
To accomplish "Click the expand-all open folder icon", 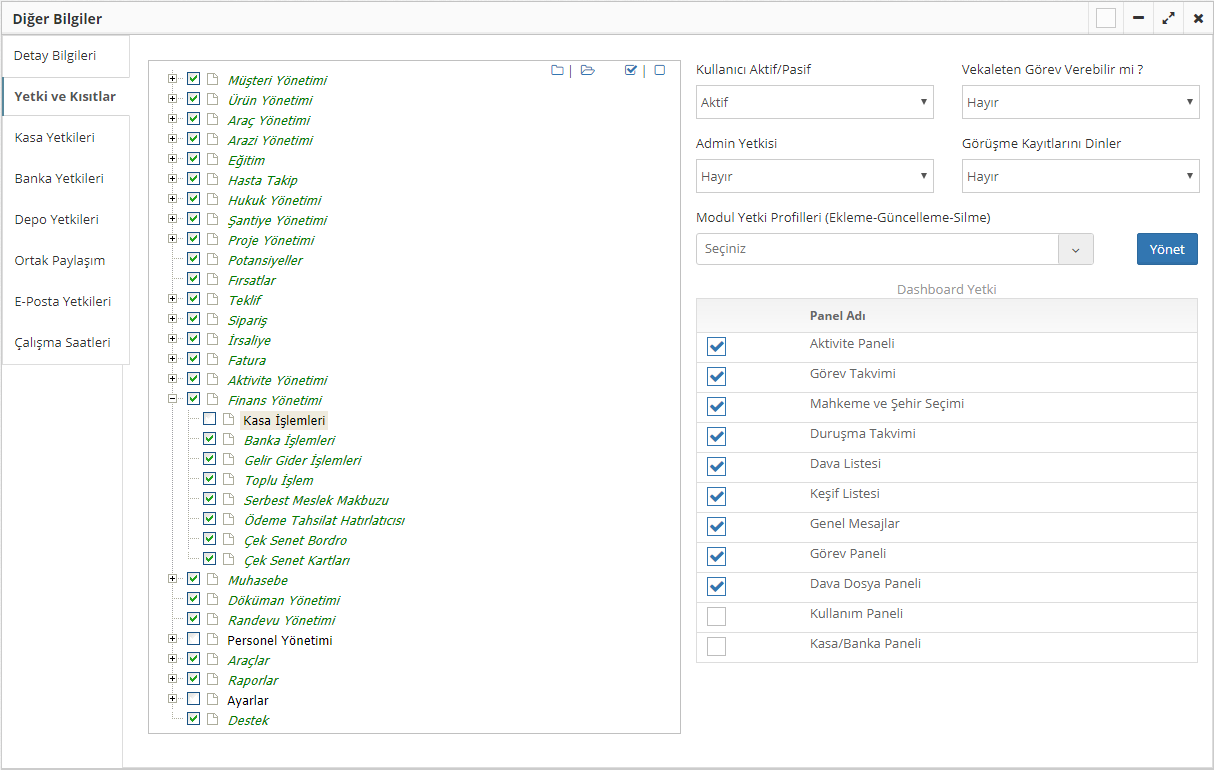I will pos(588,70).
